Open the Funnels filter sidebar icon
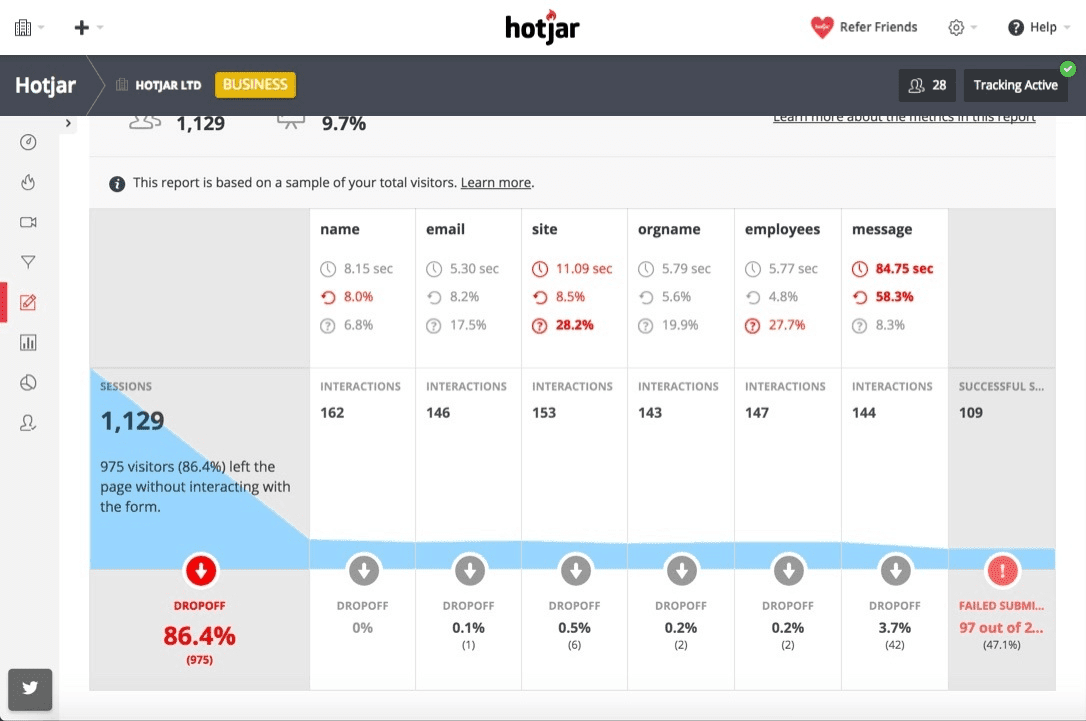The height and width of the screenshot is (721, 1086). click(28, 262)
